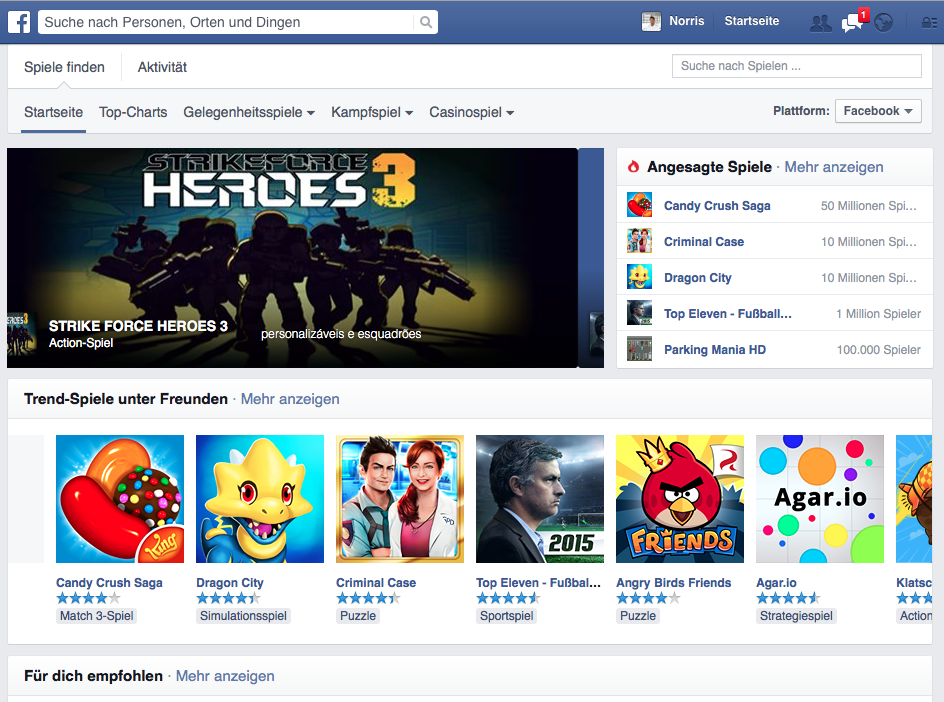Open Dragon City link in Angesagte Spiele

pyautogui.click(x=697, y=278)
